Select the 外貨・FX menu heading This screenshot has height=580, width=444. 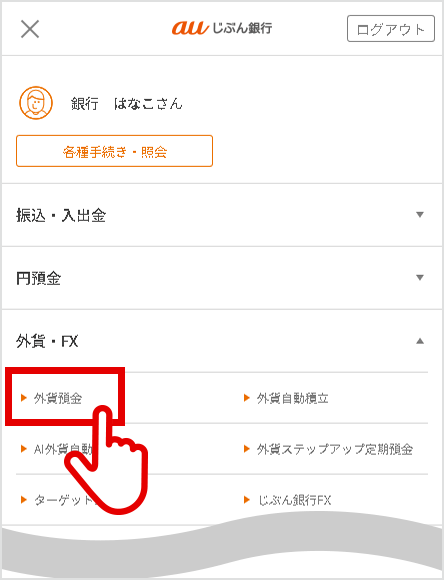click(x=47, y=341)
